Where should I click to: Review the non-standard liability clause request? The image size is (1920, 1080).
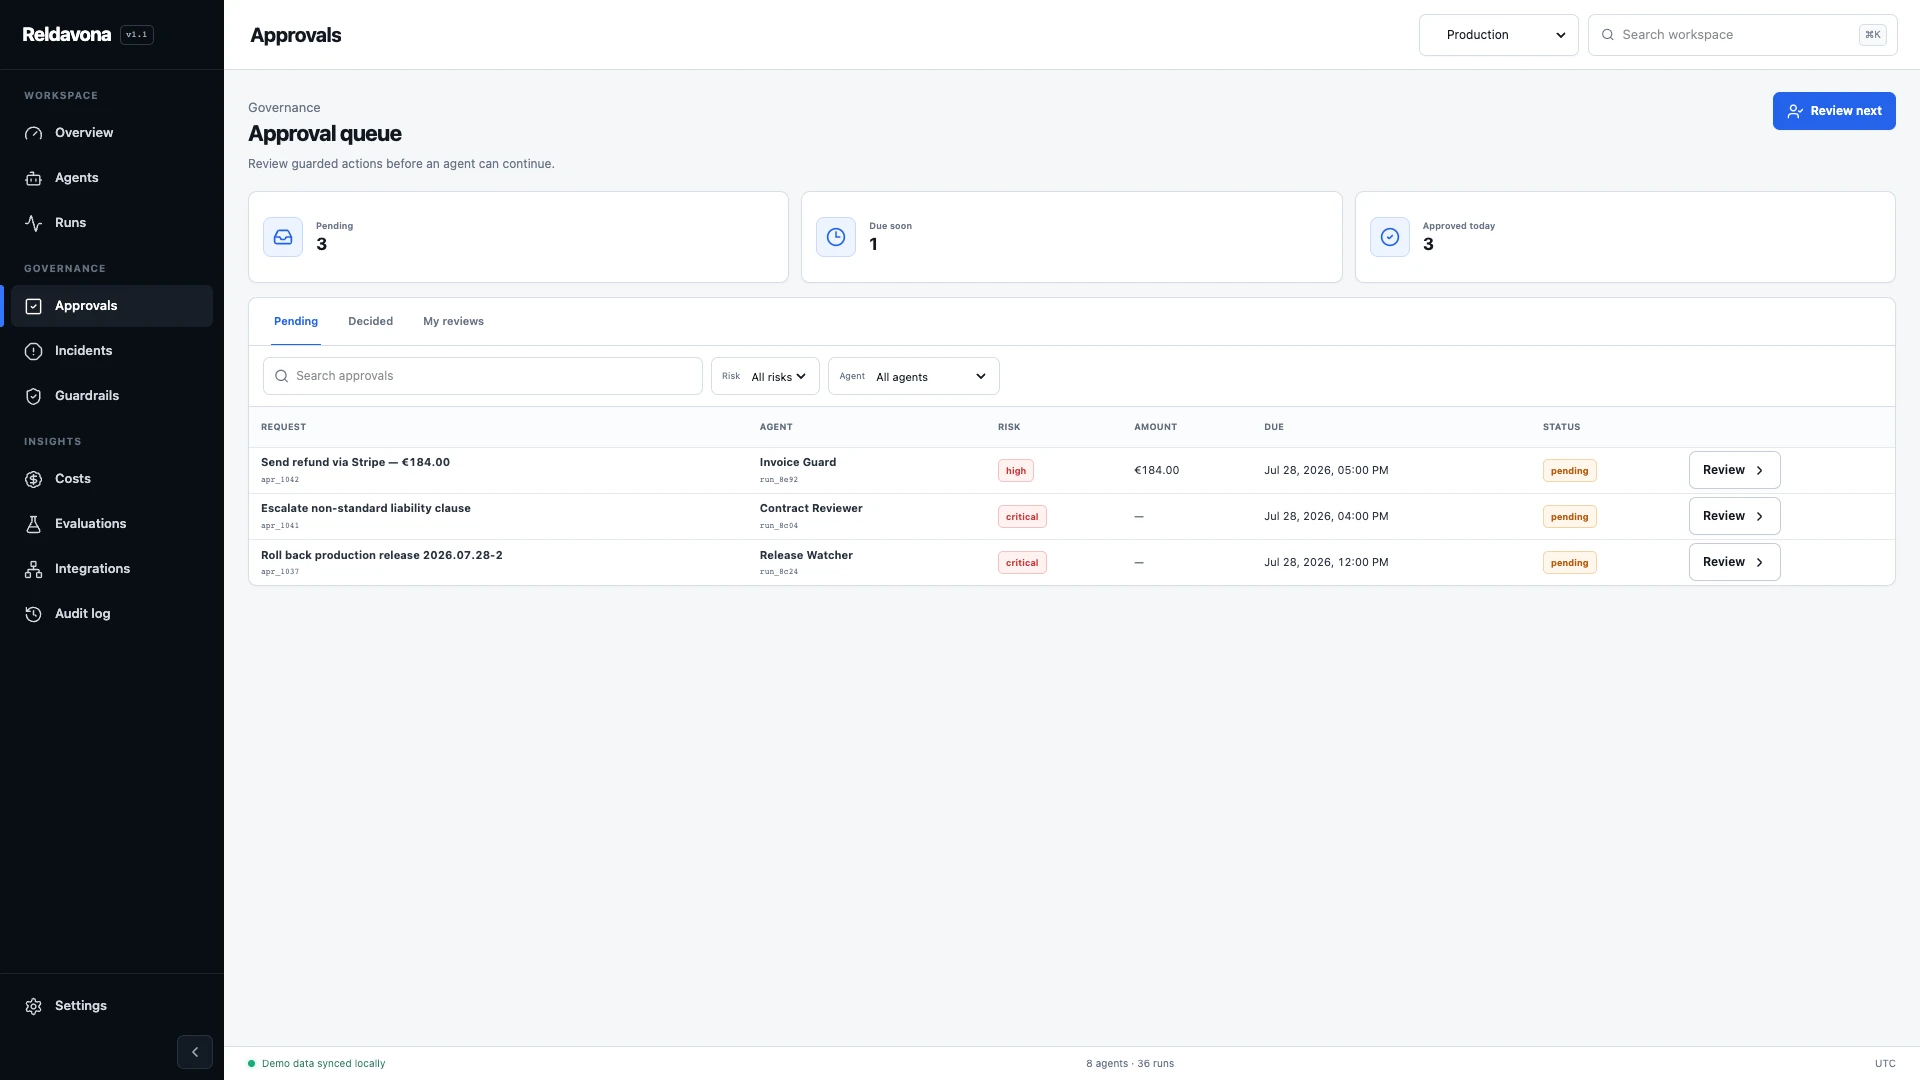[x=1734, y=516]
